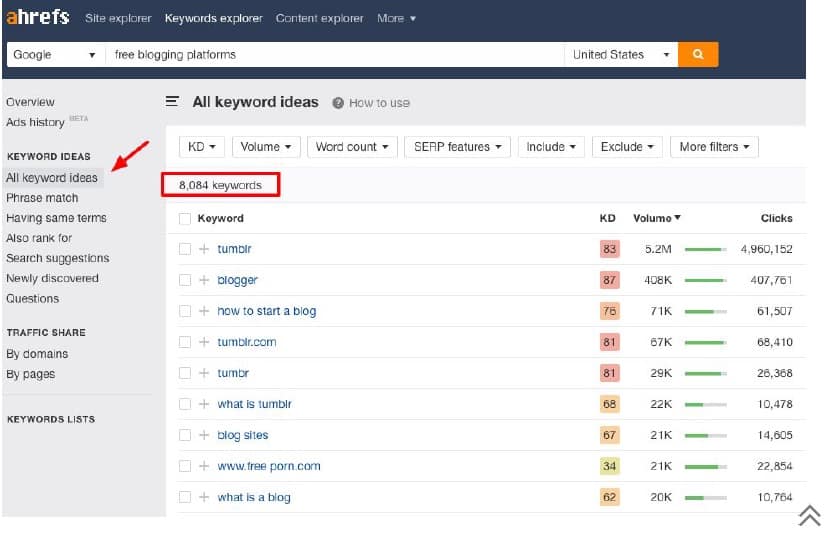Check the box for tumblr.com row

pyautogui.click(x=184, y=342)
